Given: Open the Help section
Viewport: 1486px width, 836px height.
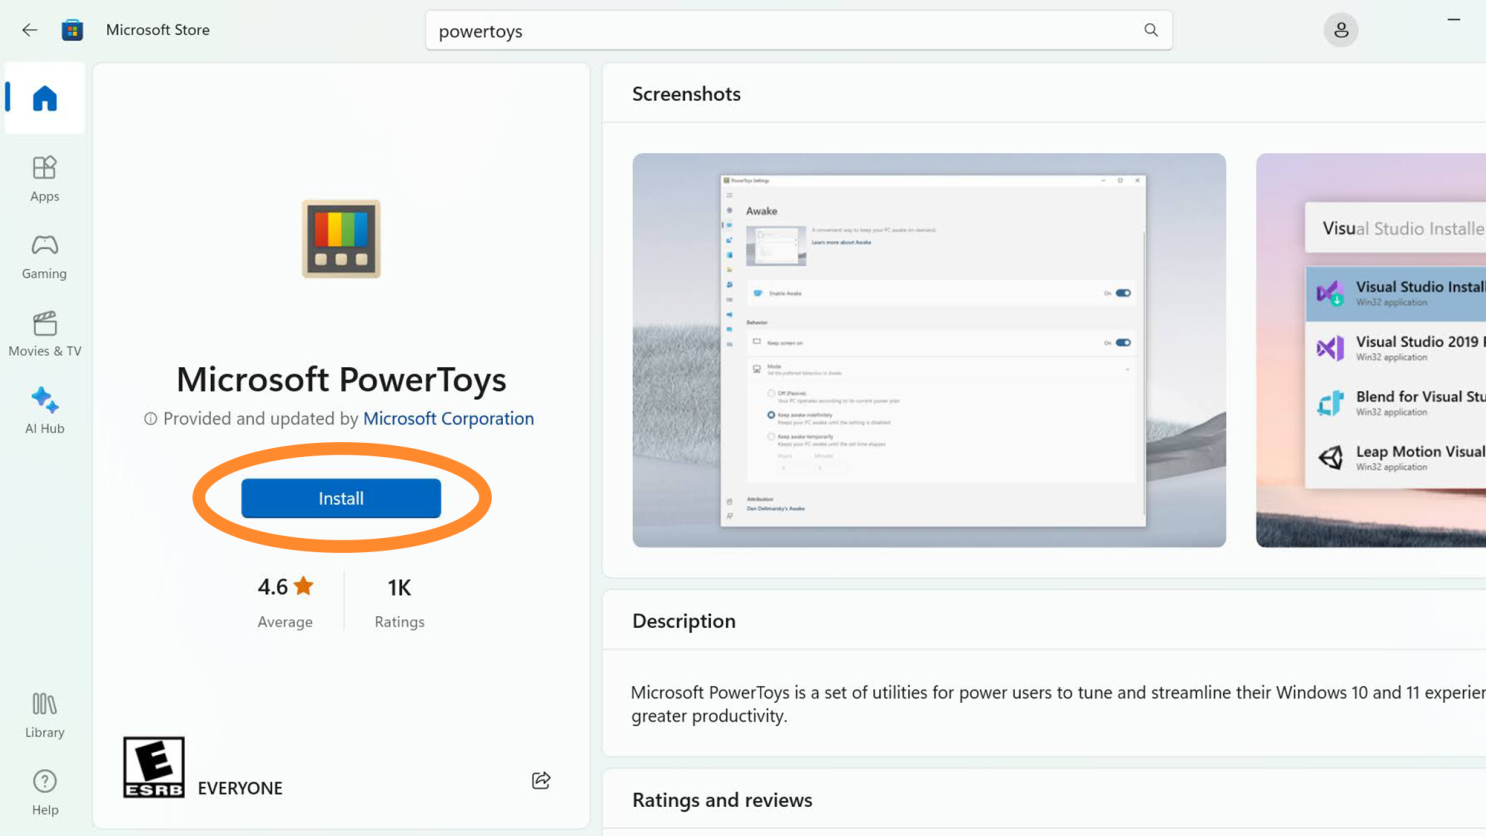Looking at the screenshot, I should (44, 792).
